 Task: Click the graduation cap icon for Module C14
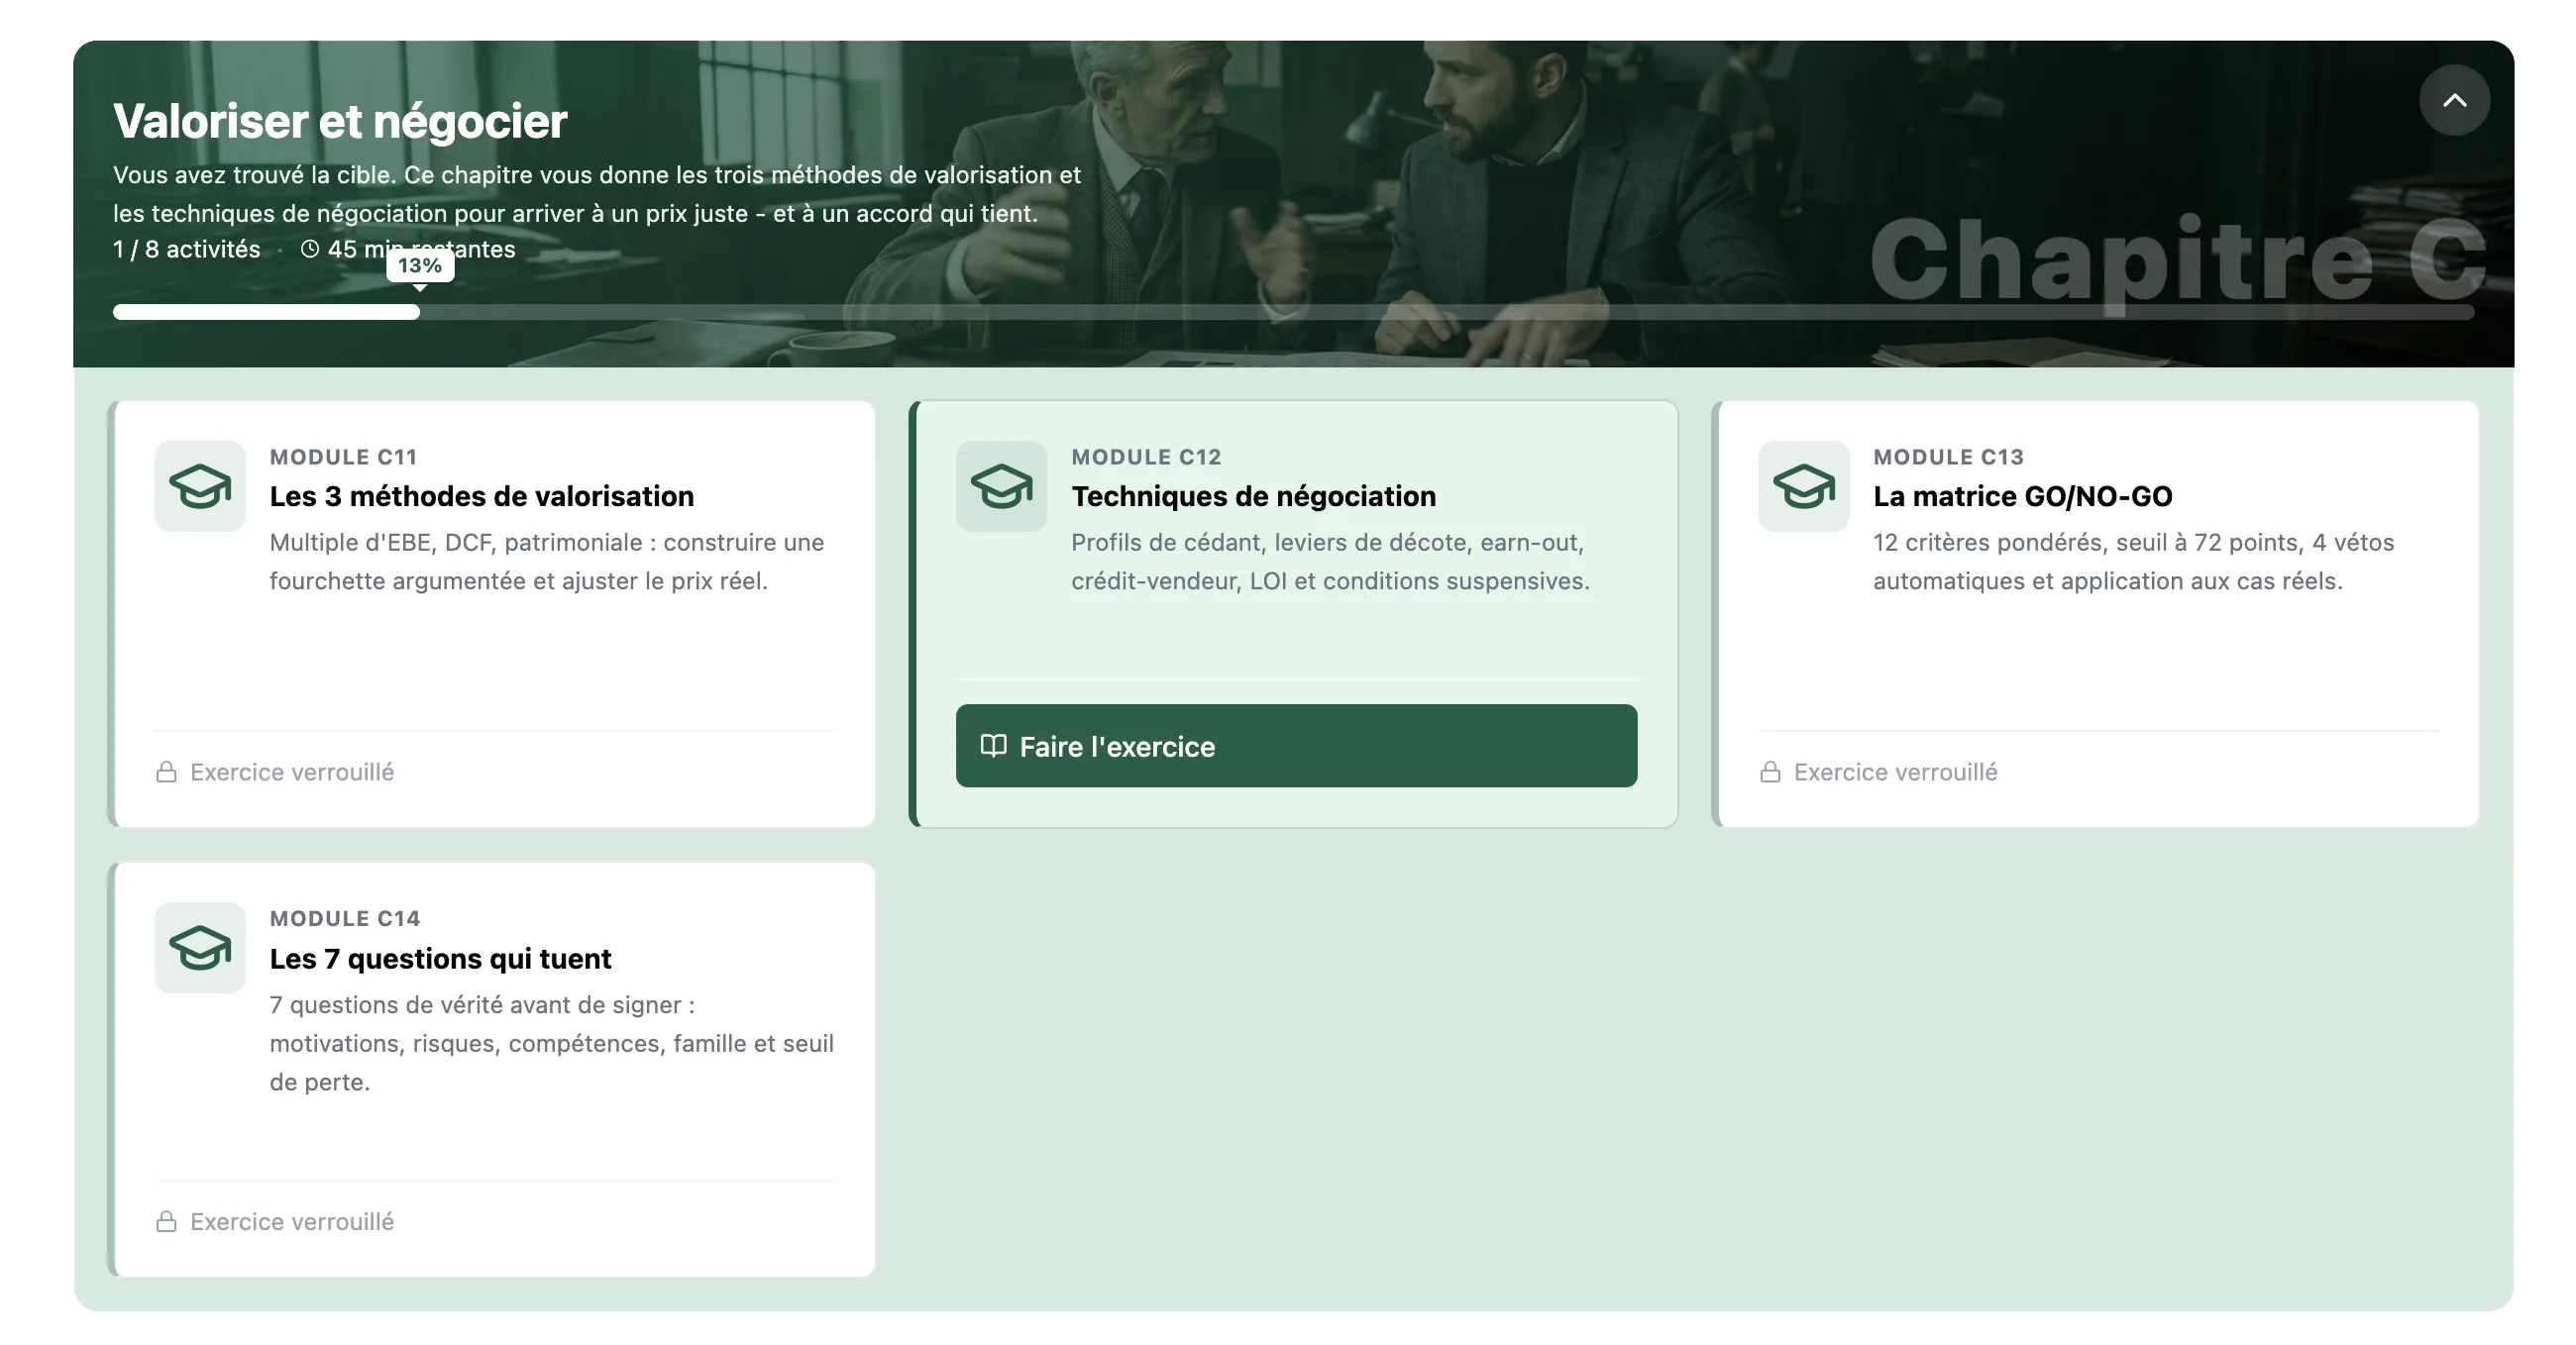click(200, 947)
